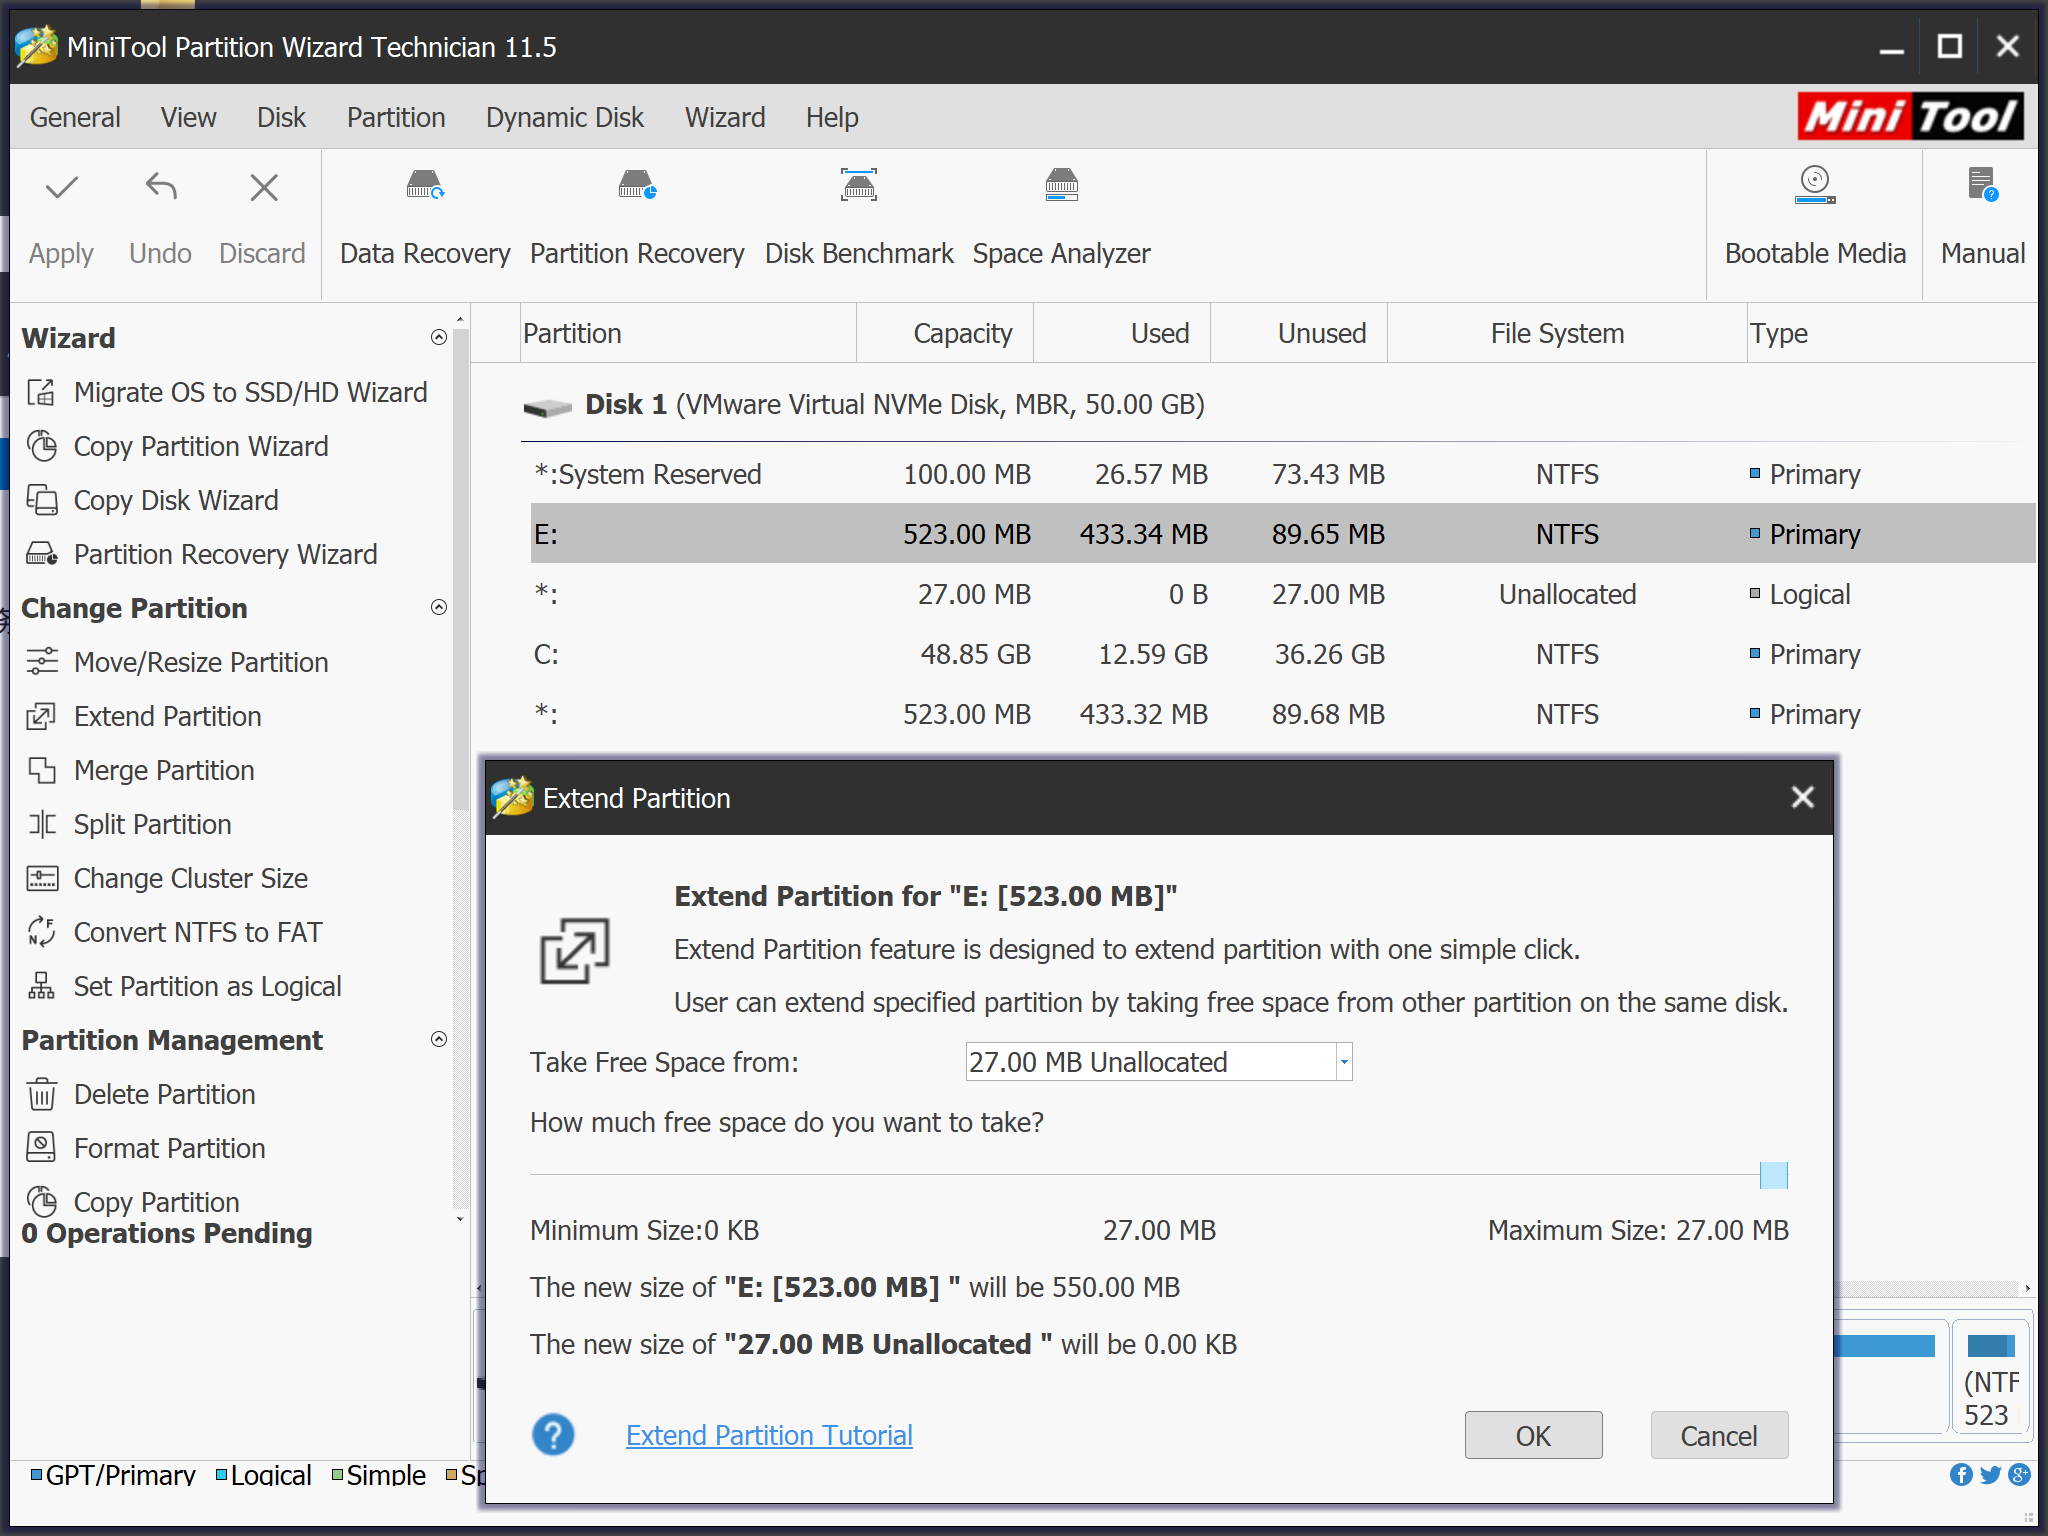The width and height of the screenshot is (2048, 1536).
Task: Open the Disk menu
Action: click(281, 117)
